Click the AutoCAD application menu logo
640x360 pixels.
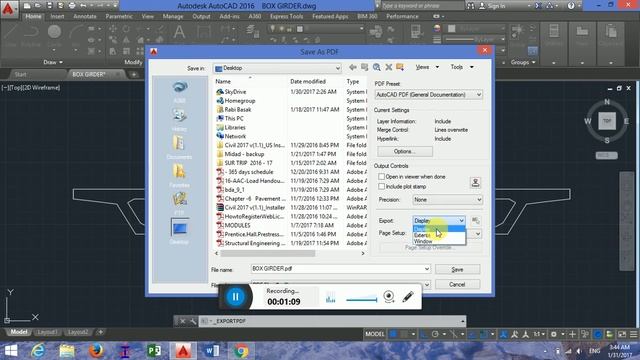click(8, 9)
